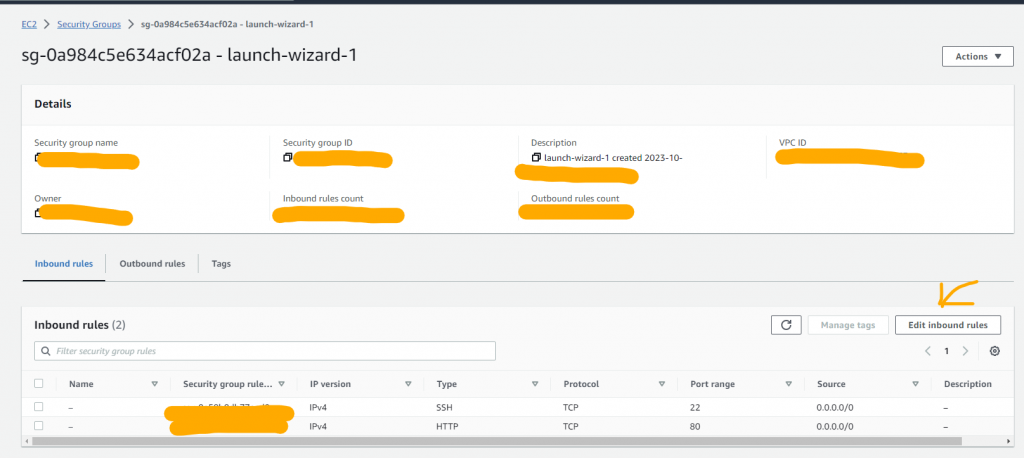Switch to the Inbound rules tab
The image size is (1024, 458).
pyautogui.click(x=63, y=264)
